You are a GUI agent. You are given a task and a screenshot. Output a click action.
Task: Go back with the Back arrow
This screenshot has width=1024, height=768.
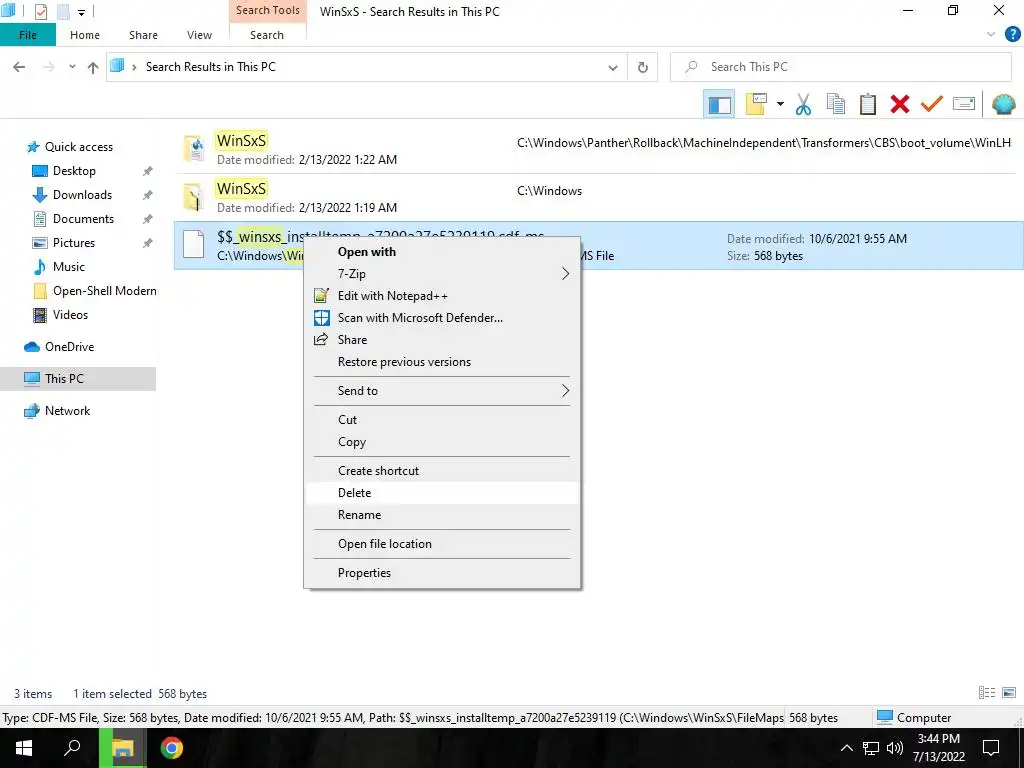point(19,67)
